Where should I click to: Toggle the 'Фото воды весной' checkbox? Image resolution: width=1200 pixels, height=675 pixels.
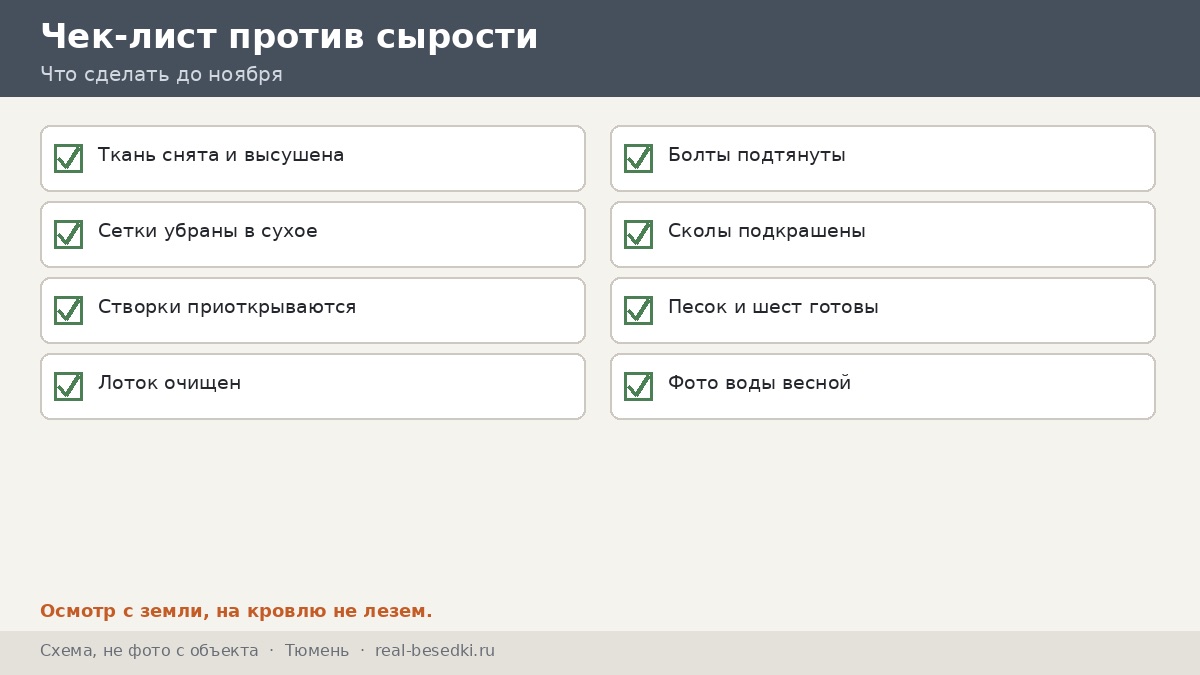638,386
